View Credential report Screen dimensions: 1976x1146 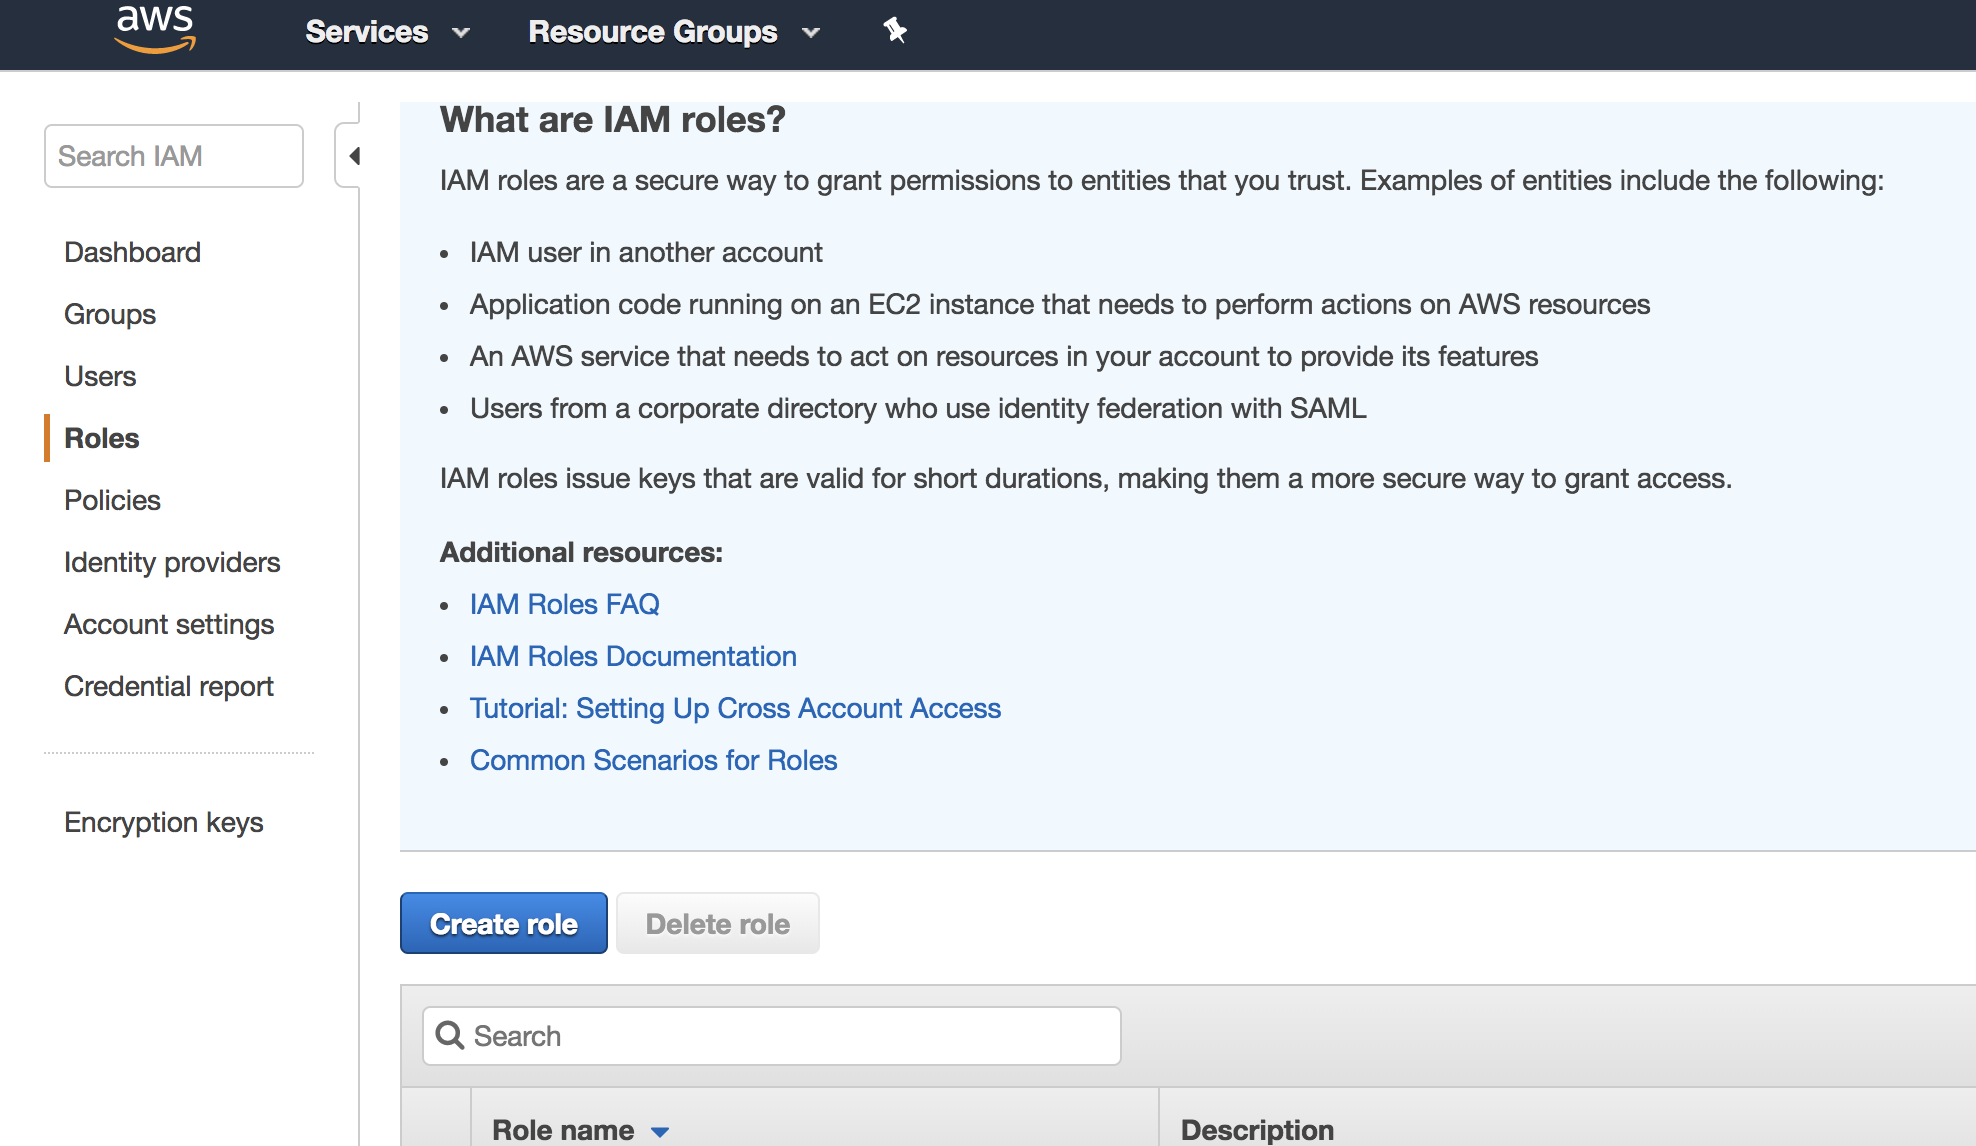coord(169,686)
